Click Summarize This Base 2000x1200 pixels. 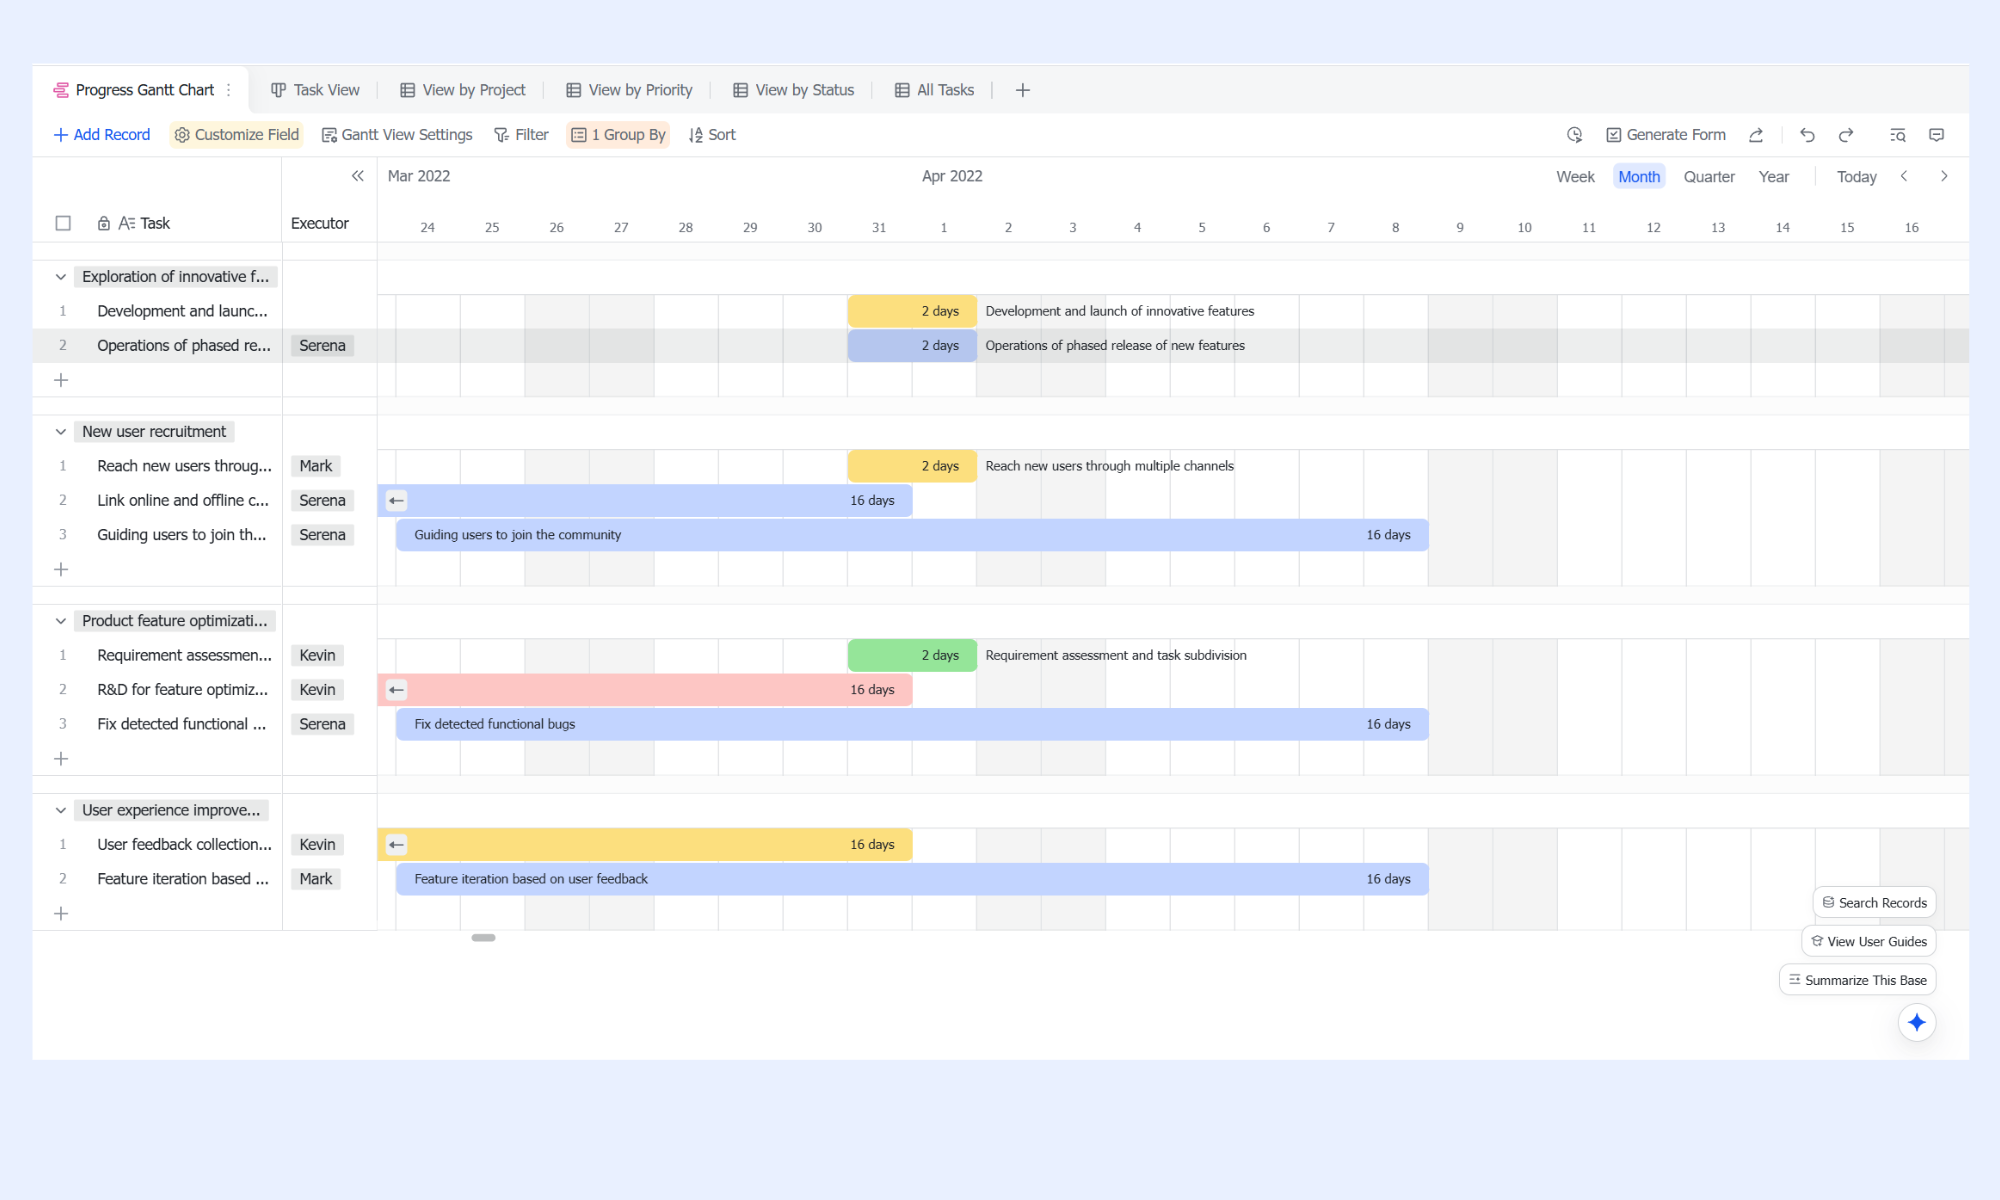pyautogui.click(x=1857, y=980)
